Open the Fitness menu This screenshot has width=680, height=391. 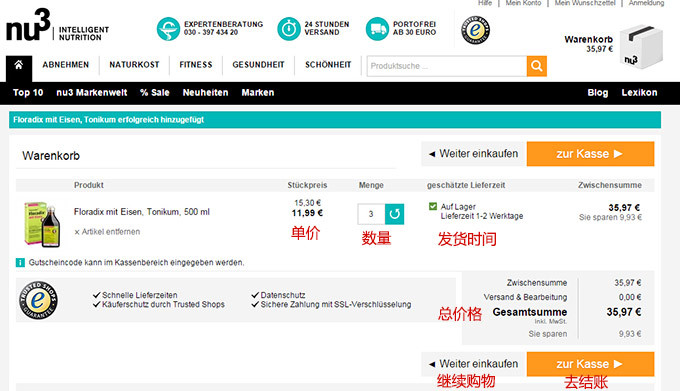pos(196,65)
